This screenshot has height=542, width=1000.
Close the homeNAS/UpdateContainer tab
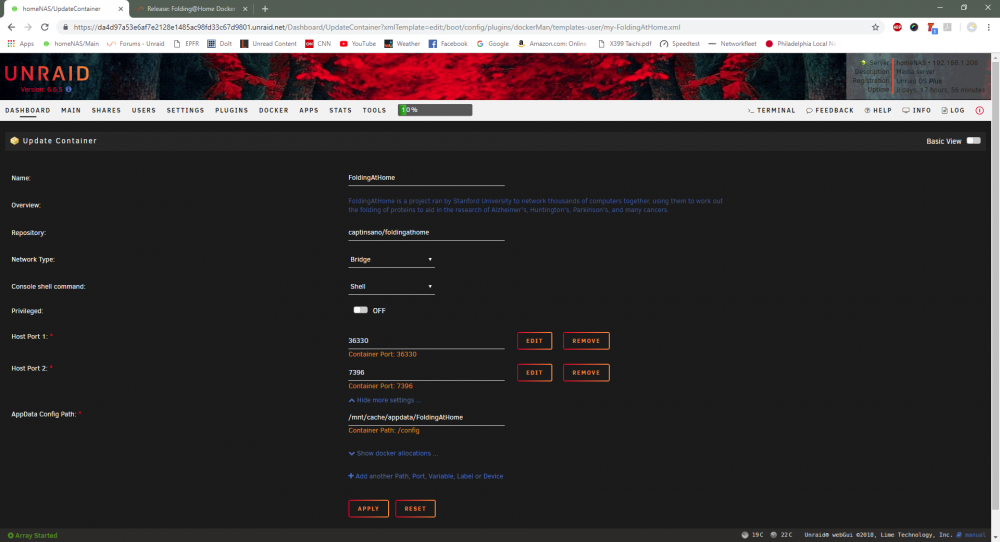point(121,9)
